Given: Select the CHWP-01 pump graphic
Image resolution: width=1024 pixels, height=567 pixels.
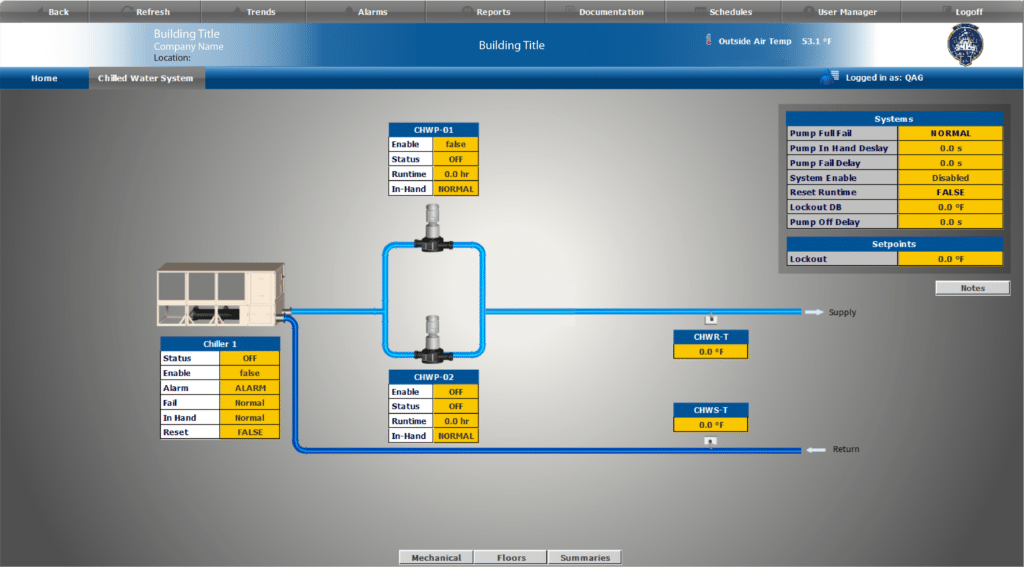Looking at the screenshot, I should (432, 228).
